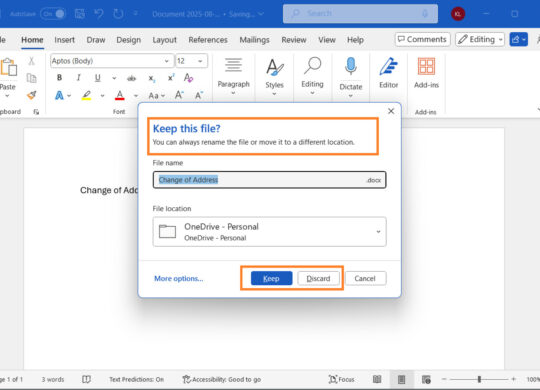Click the Cut scissors icon

[31, 61]
